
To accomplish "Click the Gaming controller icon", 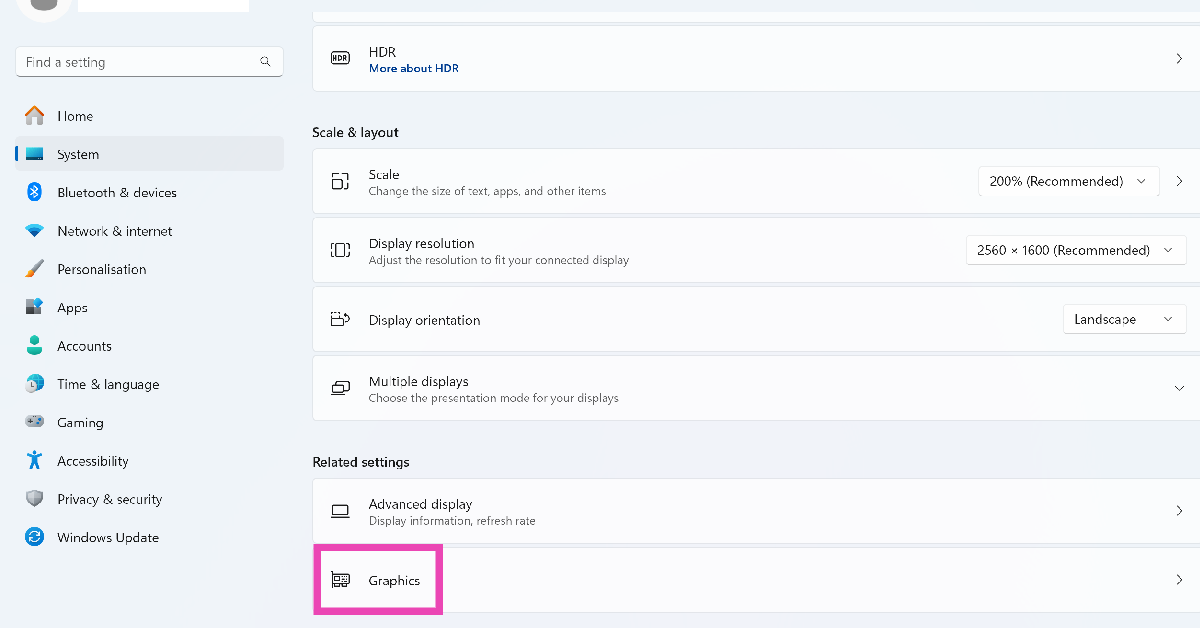I will tap(34, 422).
